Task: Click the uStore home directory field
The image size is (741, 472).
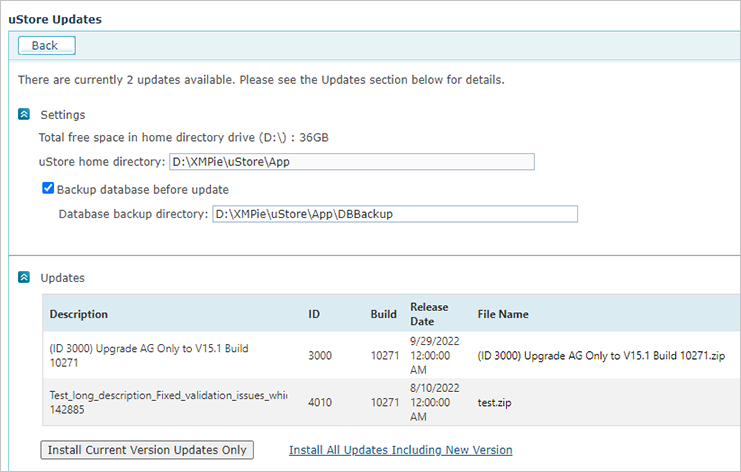Action: 352,162
